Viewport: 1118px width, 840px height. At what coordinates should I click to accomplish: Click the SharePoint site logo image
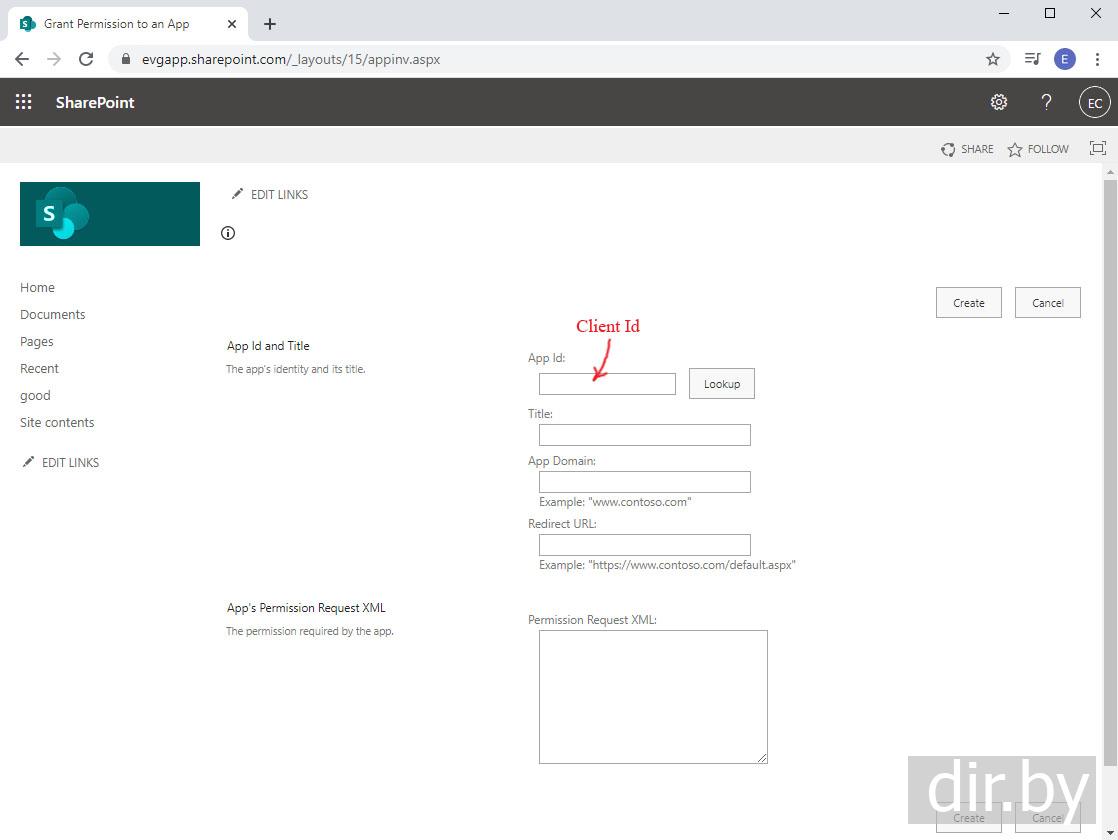[110, 214]
